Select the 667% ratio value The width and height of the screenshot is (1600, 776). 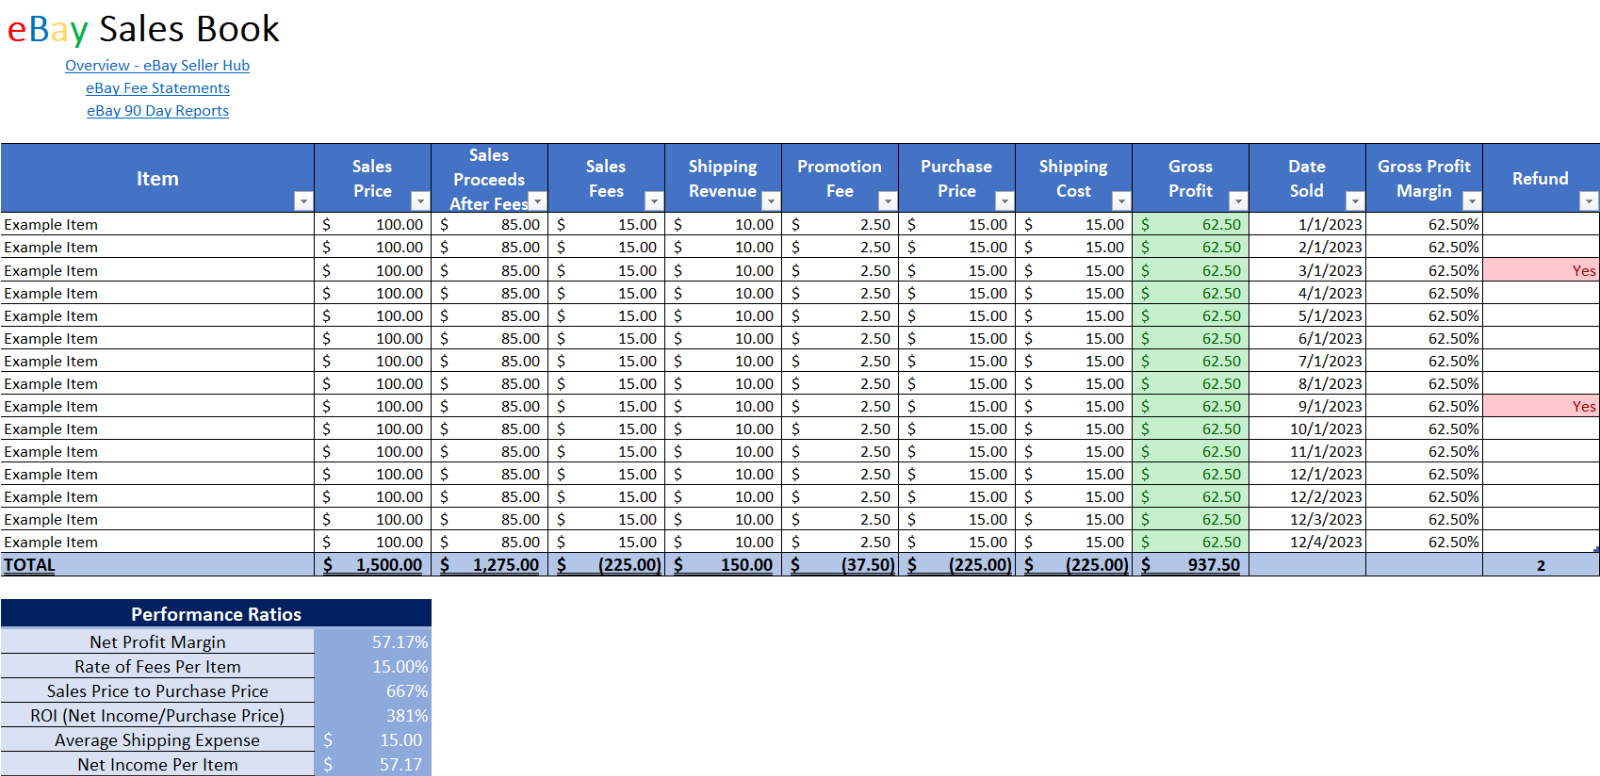point(373,691)
